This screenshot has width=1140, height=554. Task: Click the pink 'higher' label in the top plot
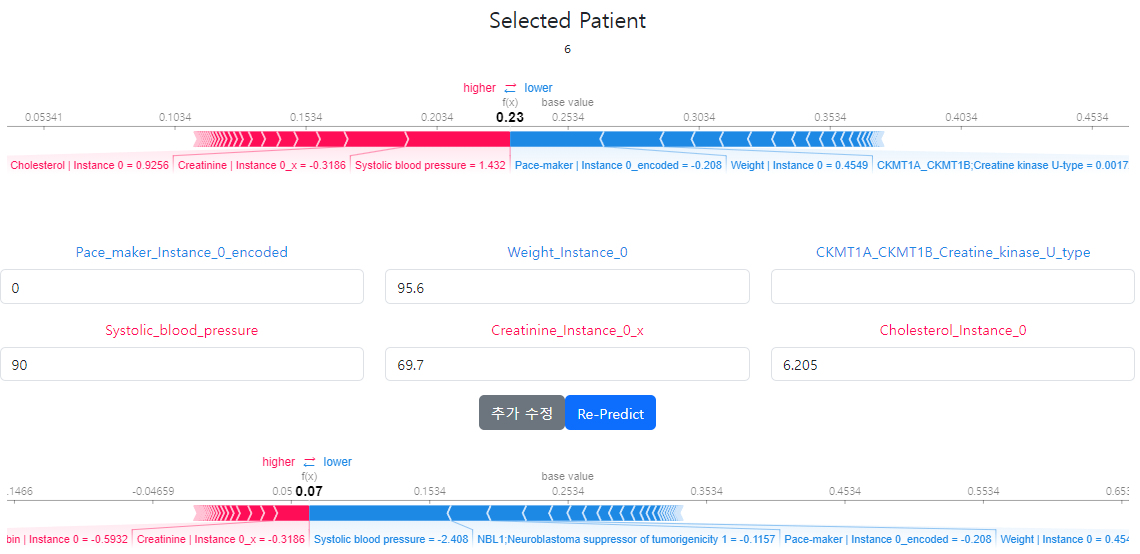coord(479,88)
